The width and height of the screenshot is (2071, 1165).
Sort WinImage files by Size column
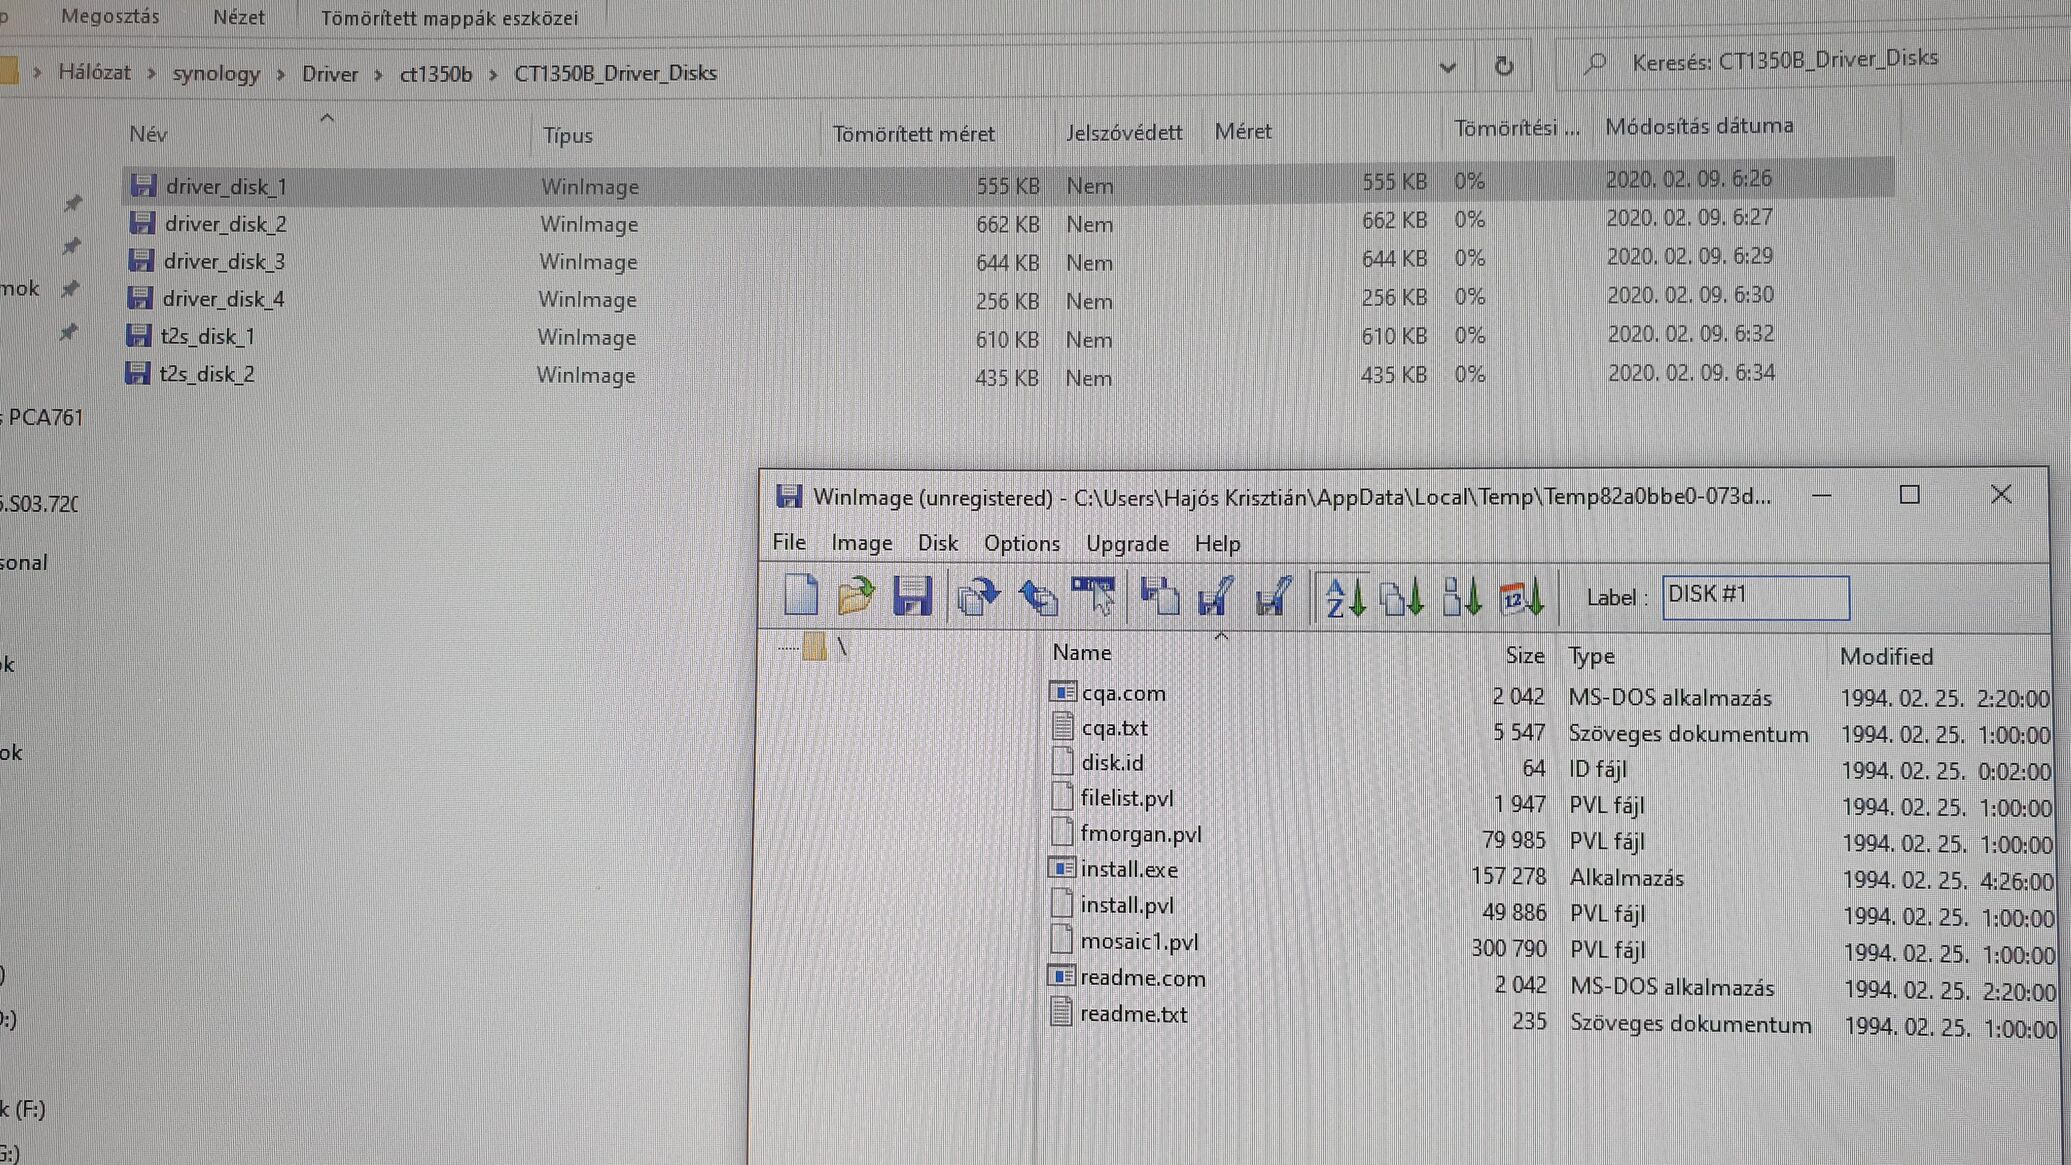tap(1524, 656)
